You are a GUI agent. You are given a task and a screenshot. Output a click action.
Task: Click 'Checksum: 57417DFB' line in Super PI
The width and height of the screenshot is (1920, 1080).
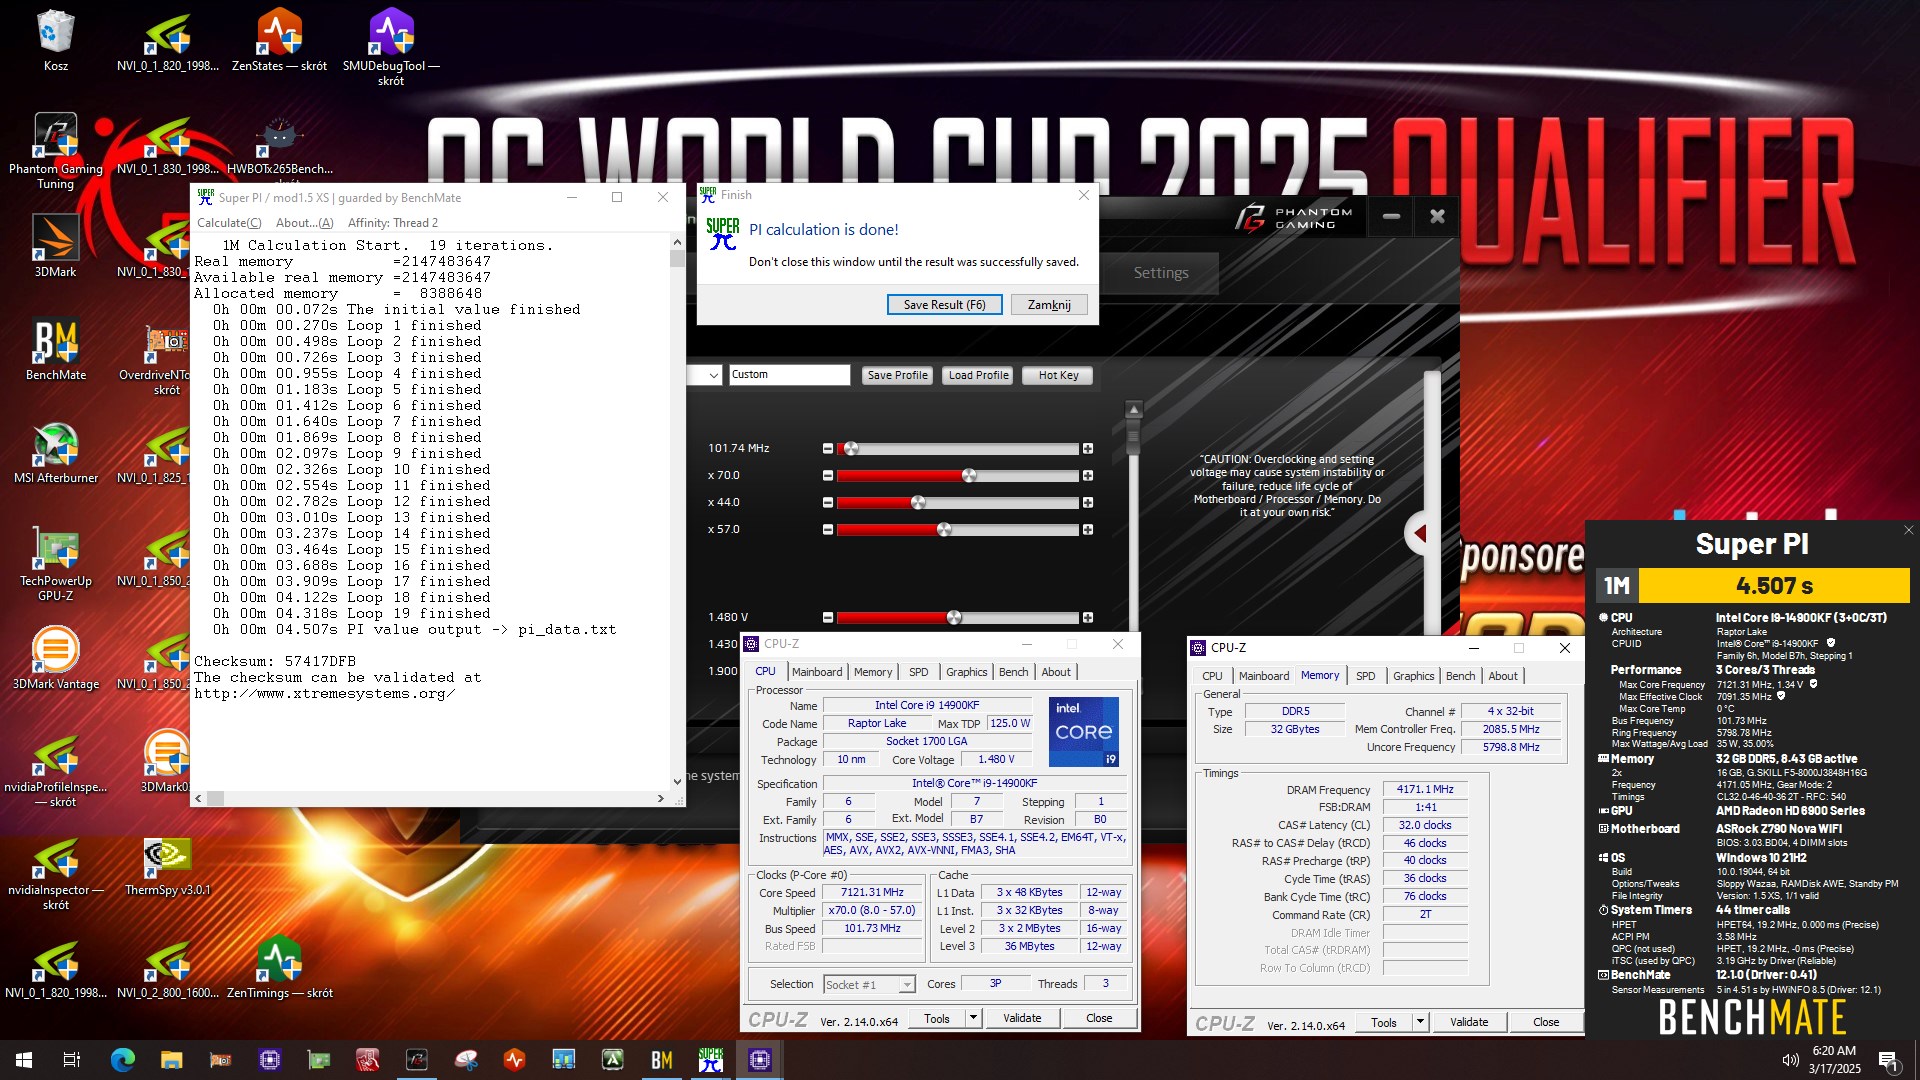tap(275, 662)
